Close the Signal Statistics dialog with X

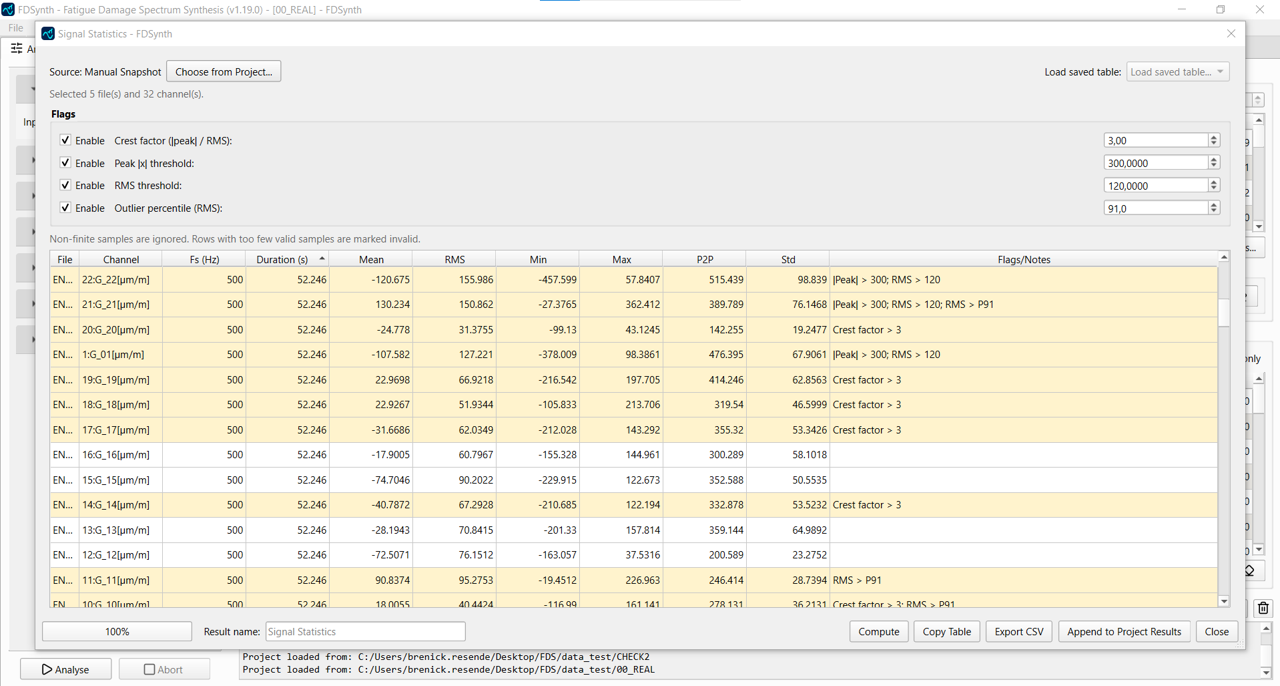[1231, 34]
